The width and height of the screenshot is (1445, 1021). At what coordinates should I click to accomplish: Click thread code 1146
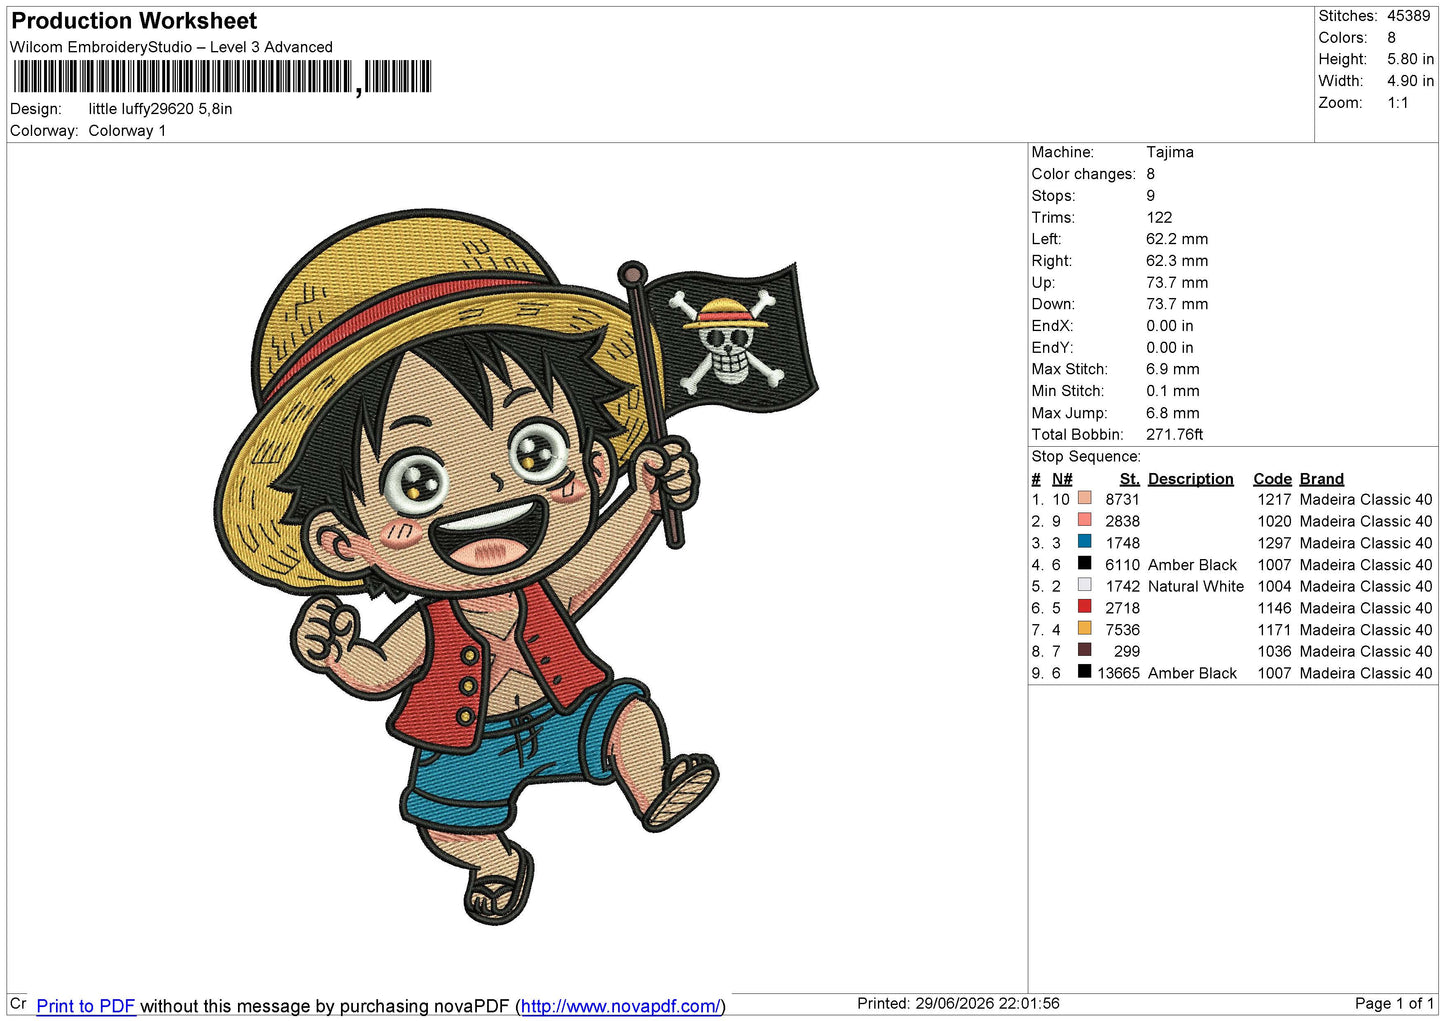coord(1275,608)
